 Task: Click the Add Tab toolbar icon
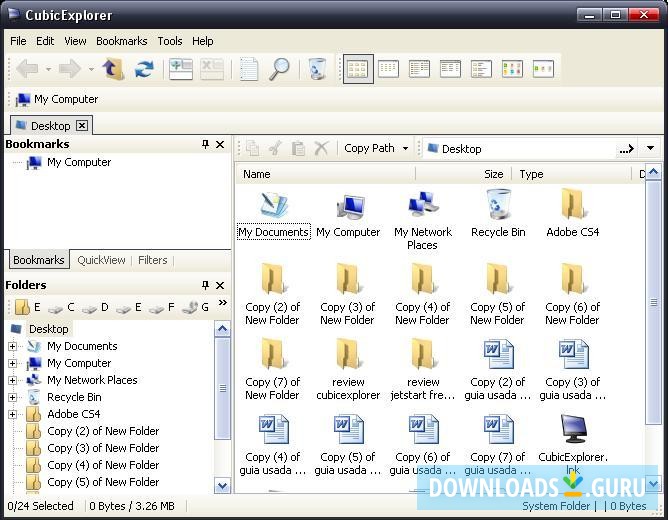click(x=181, y=69)
